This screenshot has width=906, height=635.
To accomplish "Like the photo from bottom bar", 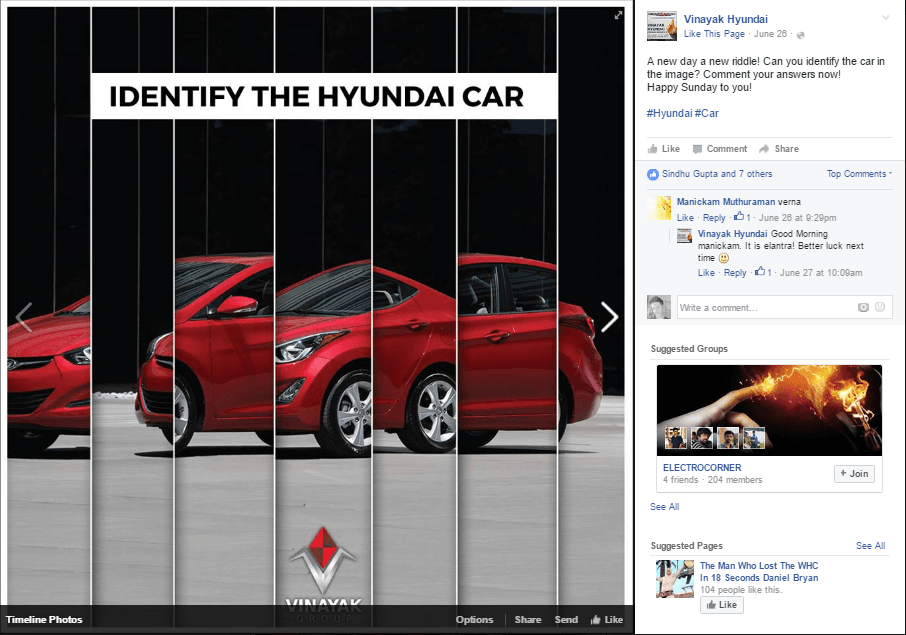I will [607, 619].
